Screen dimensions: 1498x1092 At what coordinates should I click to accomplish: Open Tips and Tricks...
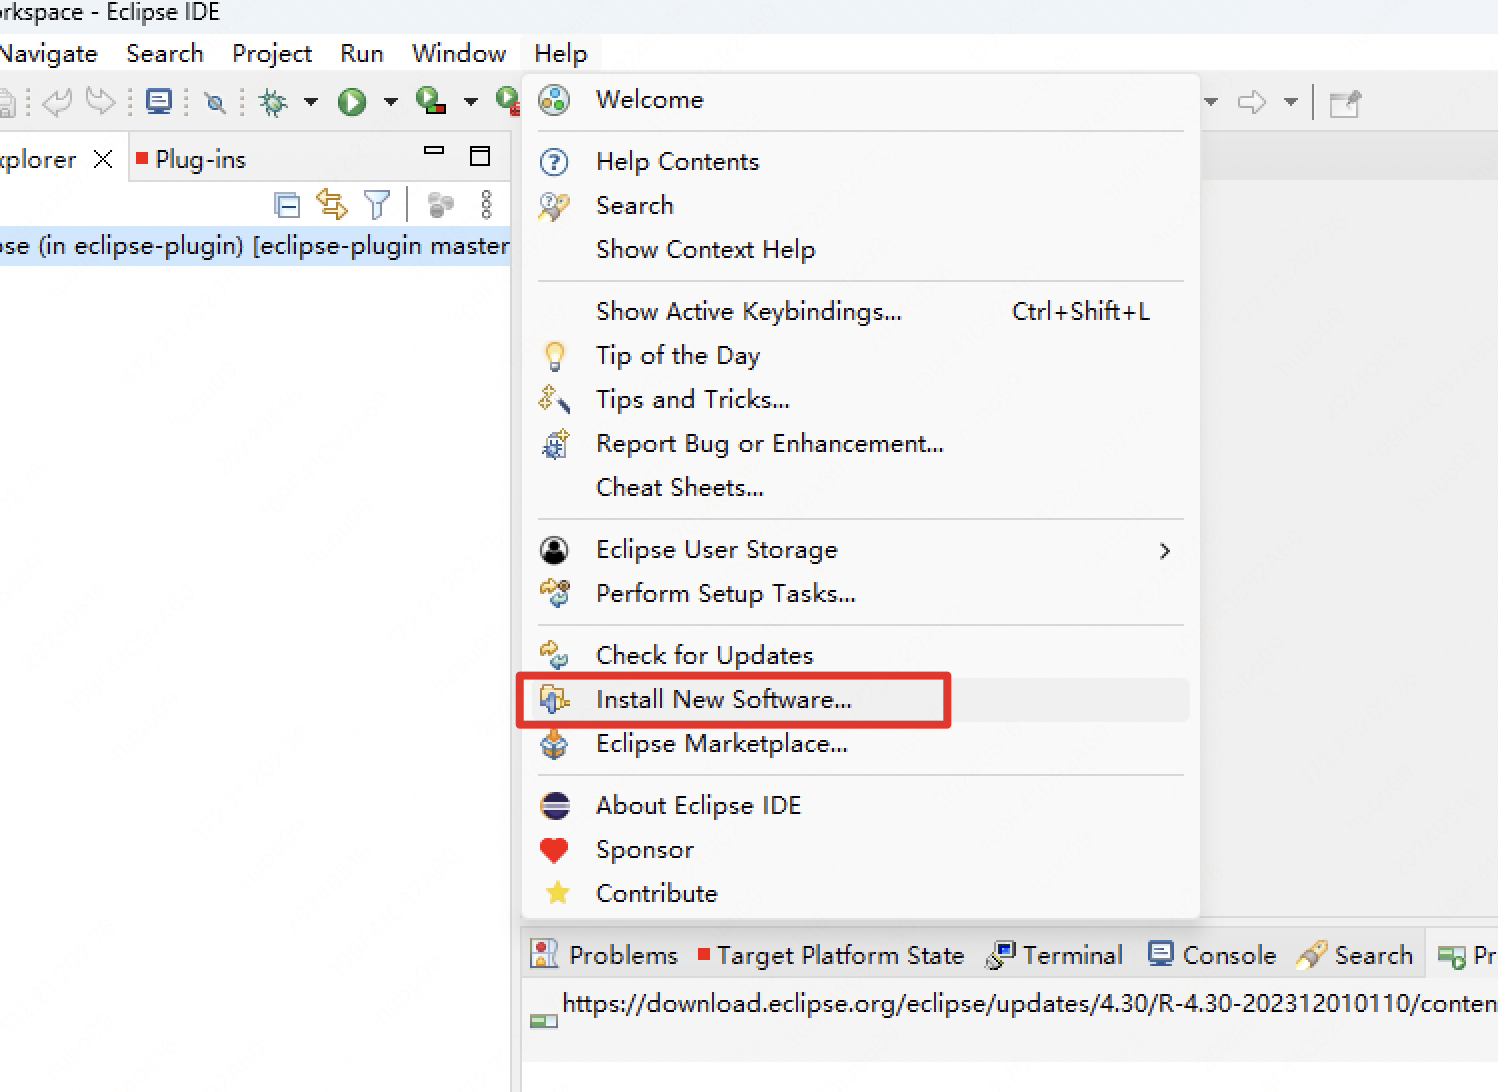coord(860,400)
